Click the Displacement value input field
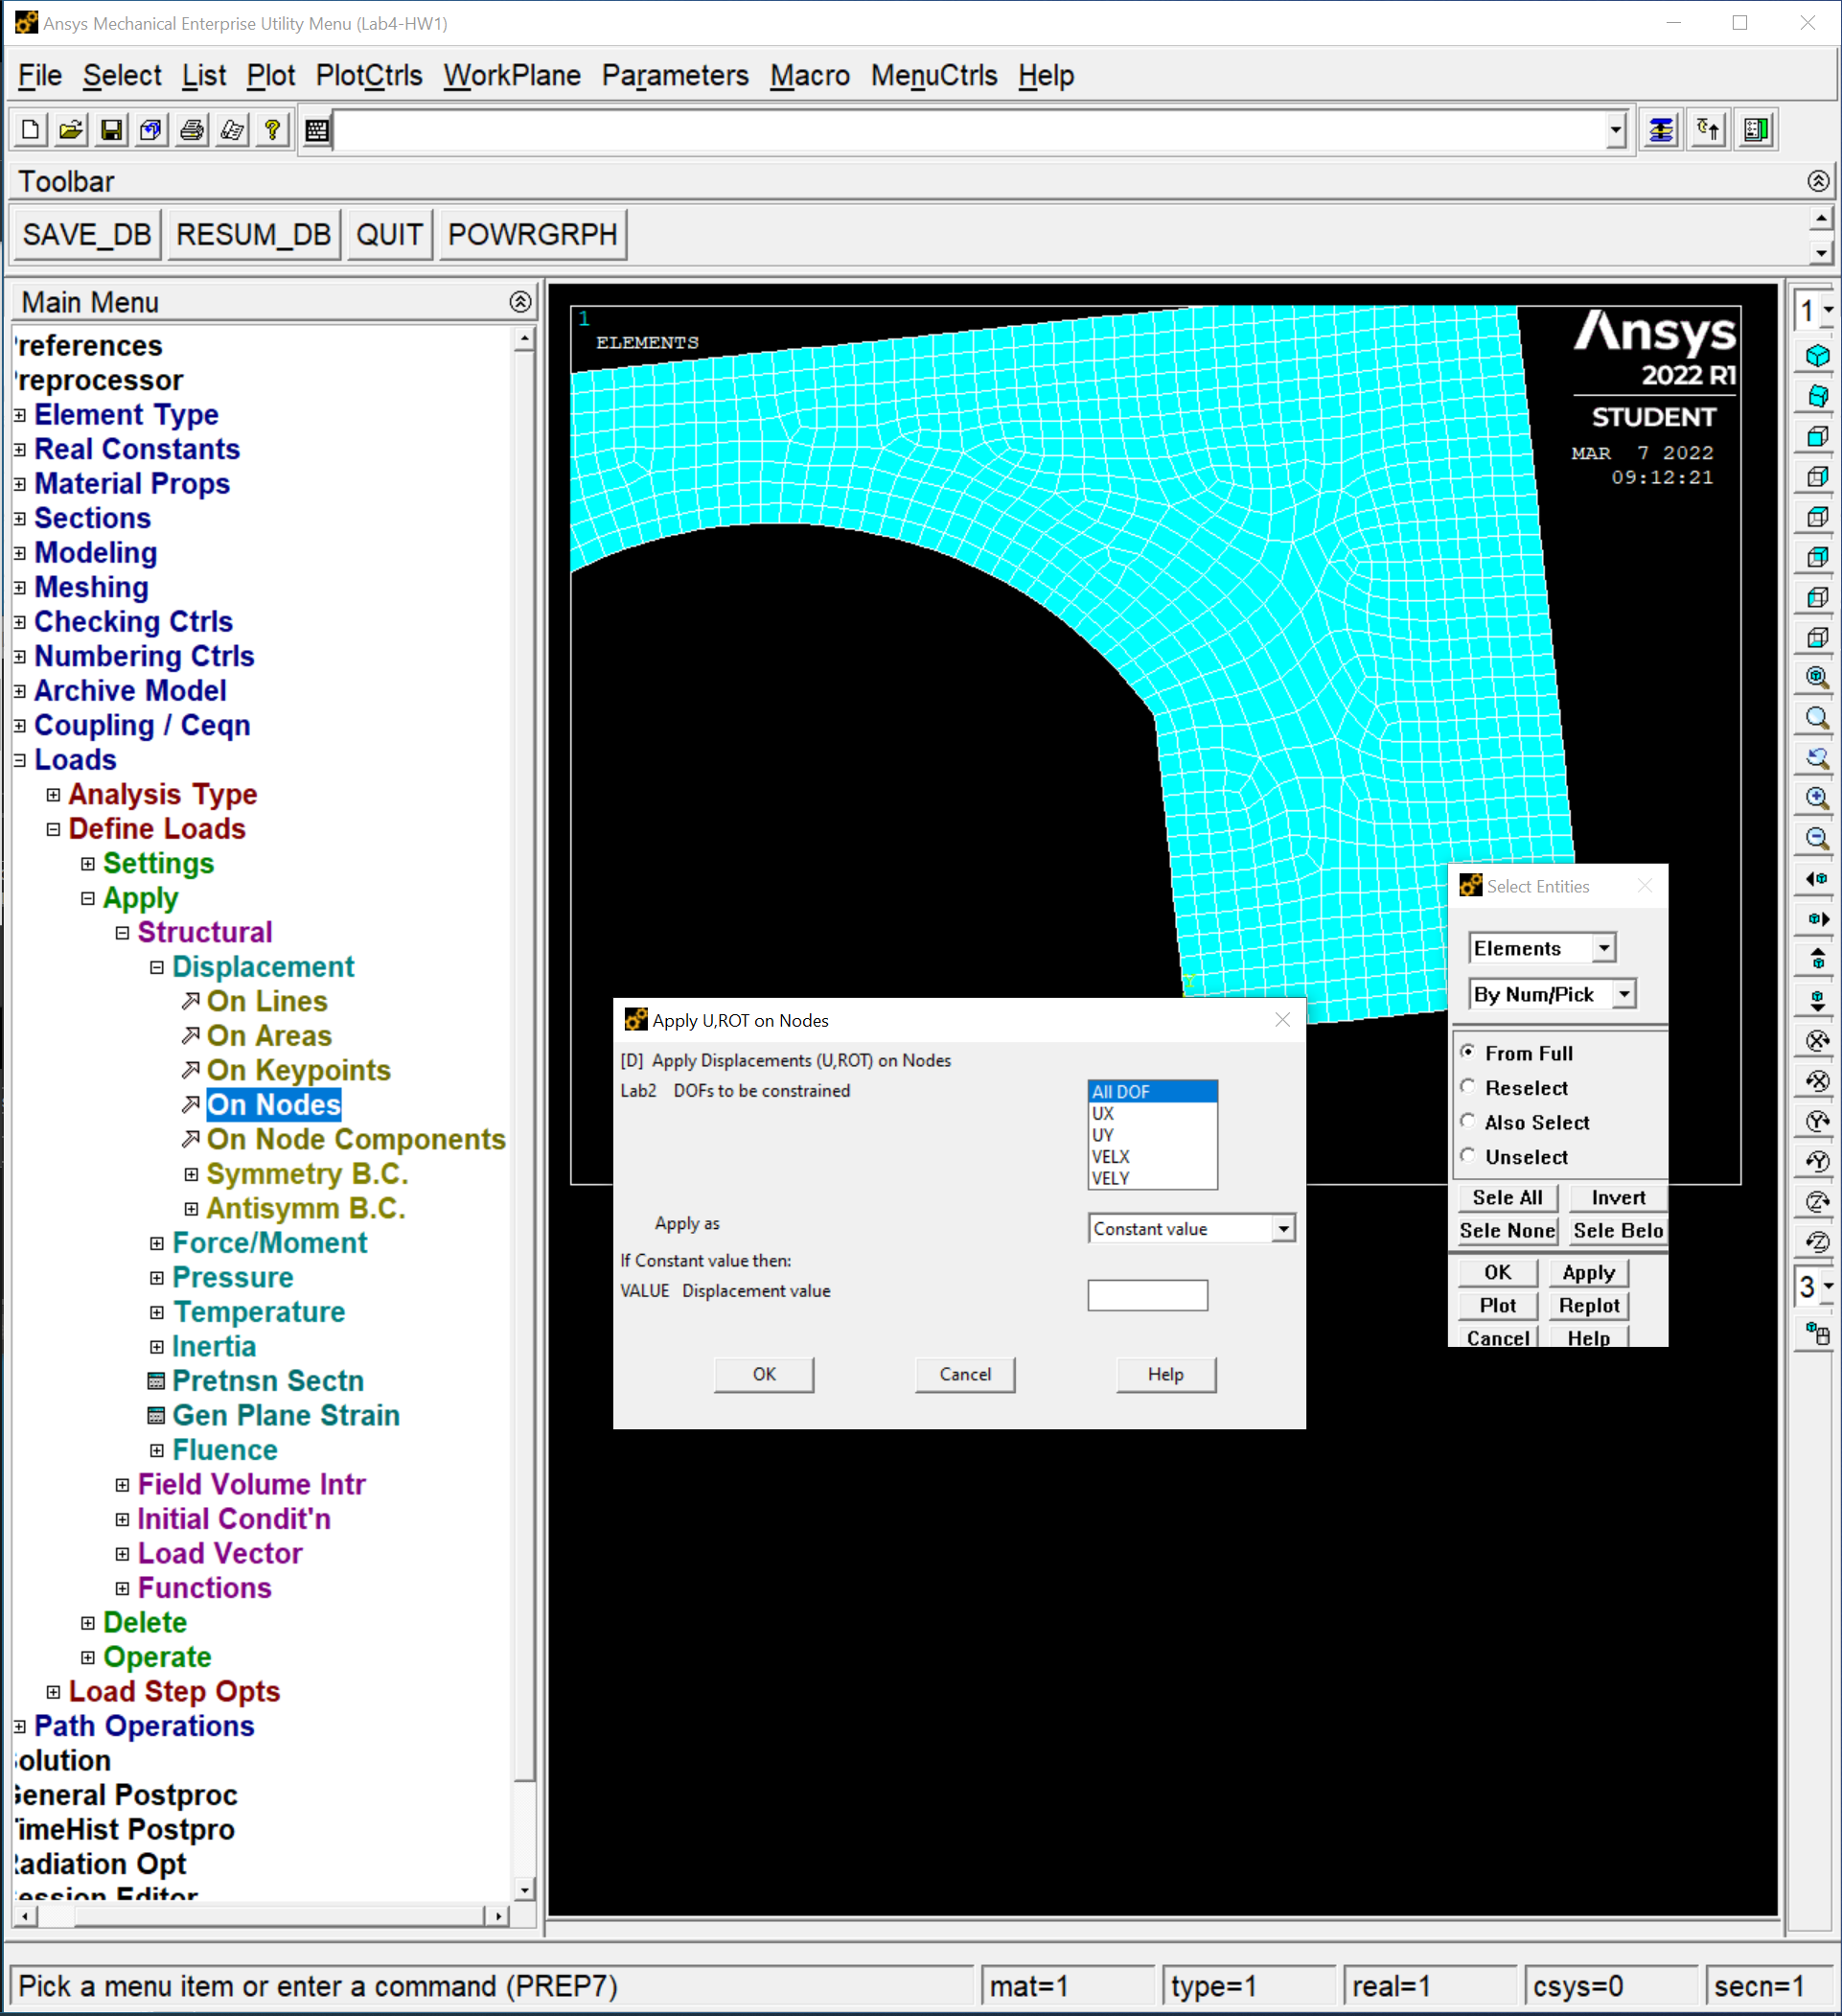 coord(1147,1295)
